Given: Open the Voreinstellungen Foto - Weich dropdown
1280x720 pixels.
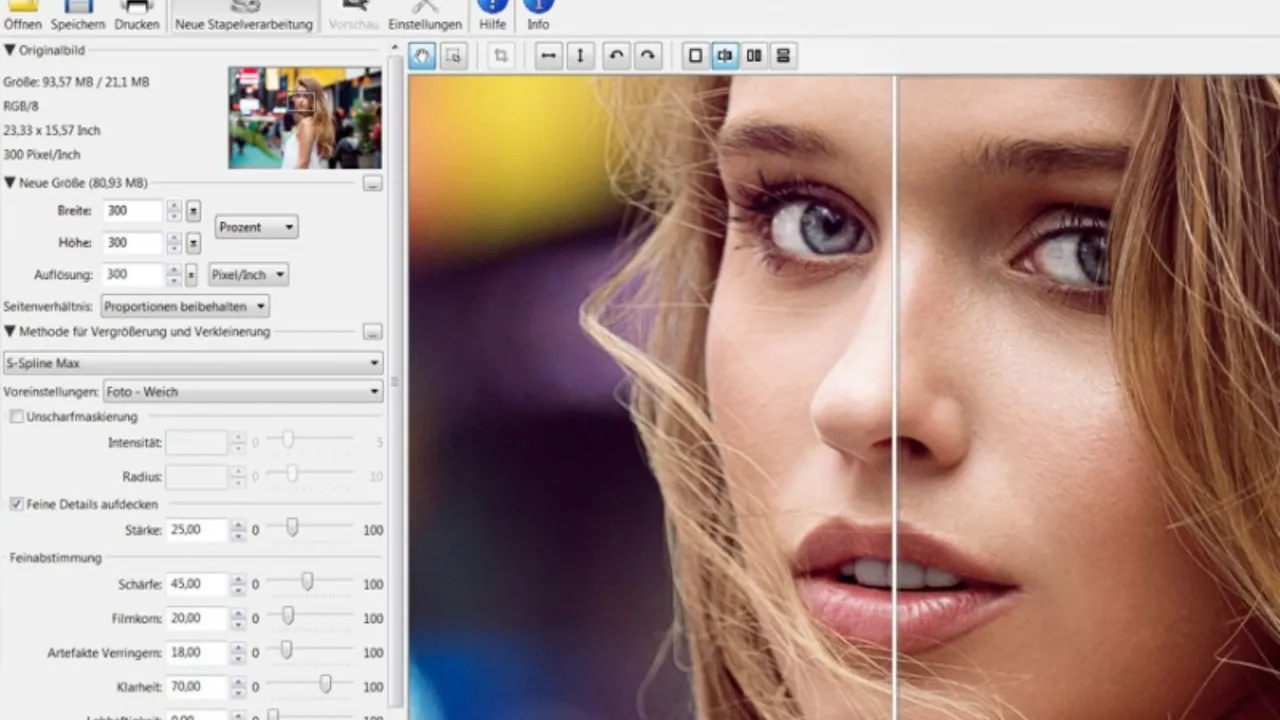Looking at the screenshot, I should click(x=243, y=392).
